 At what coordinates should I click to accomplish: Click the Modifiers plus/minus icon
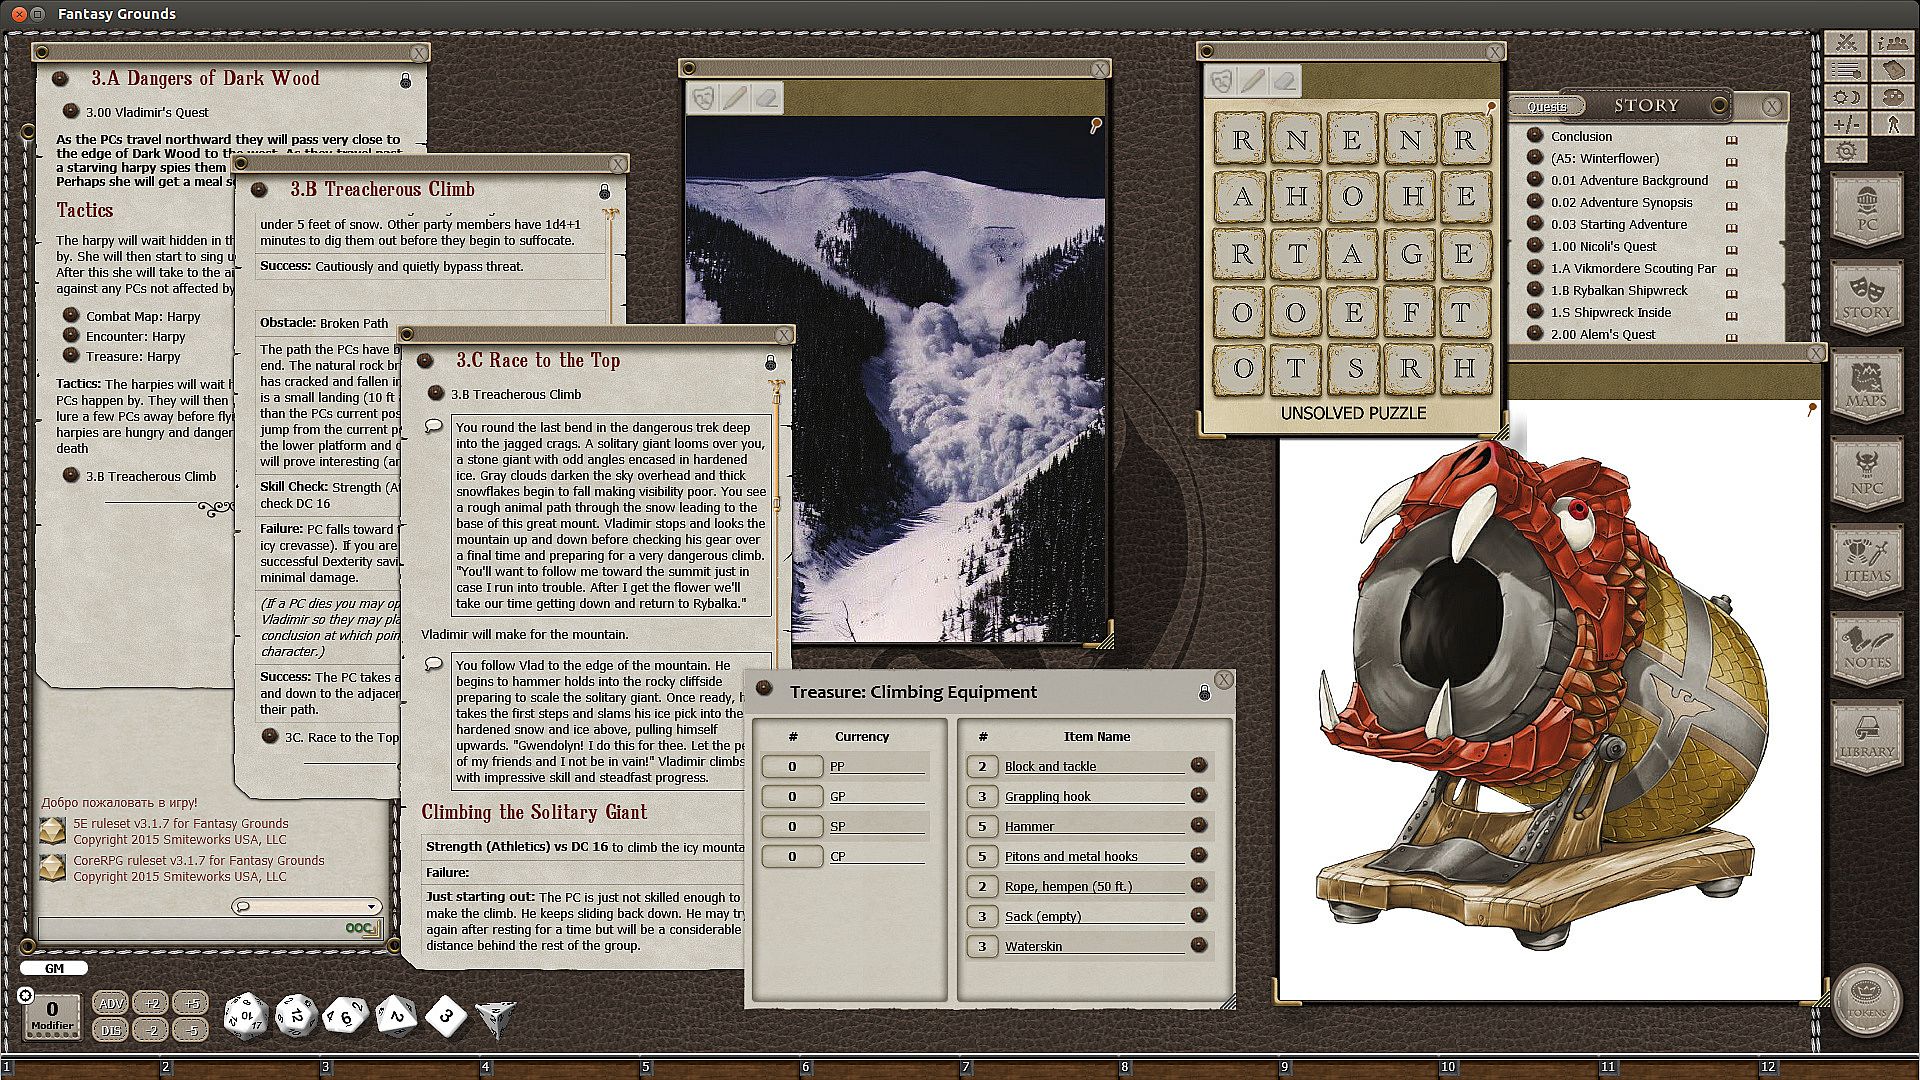tap(1846, 124)
